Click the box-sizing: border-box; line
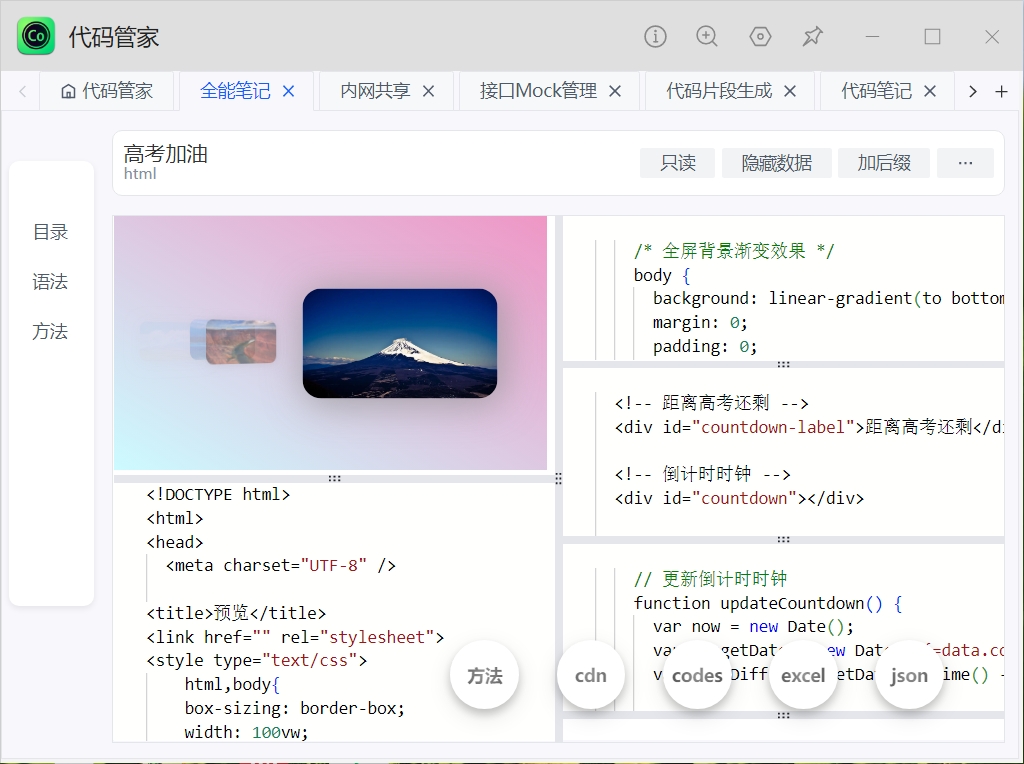The image size is (1024, 764). coord(295,708)
